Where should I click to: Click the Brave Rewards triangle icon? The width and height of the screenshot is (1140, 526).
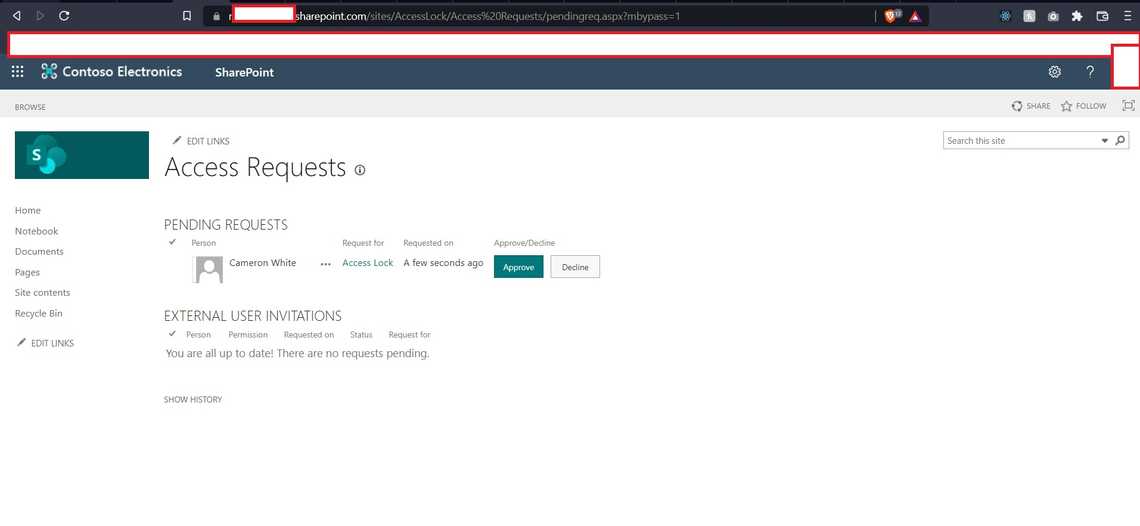click(x=915, y=16)
